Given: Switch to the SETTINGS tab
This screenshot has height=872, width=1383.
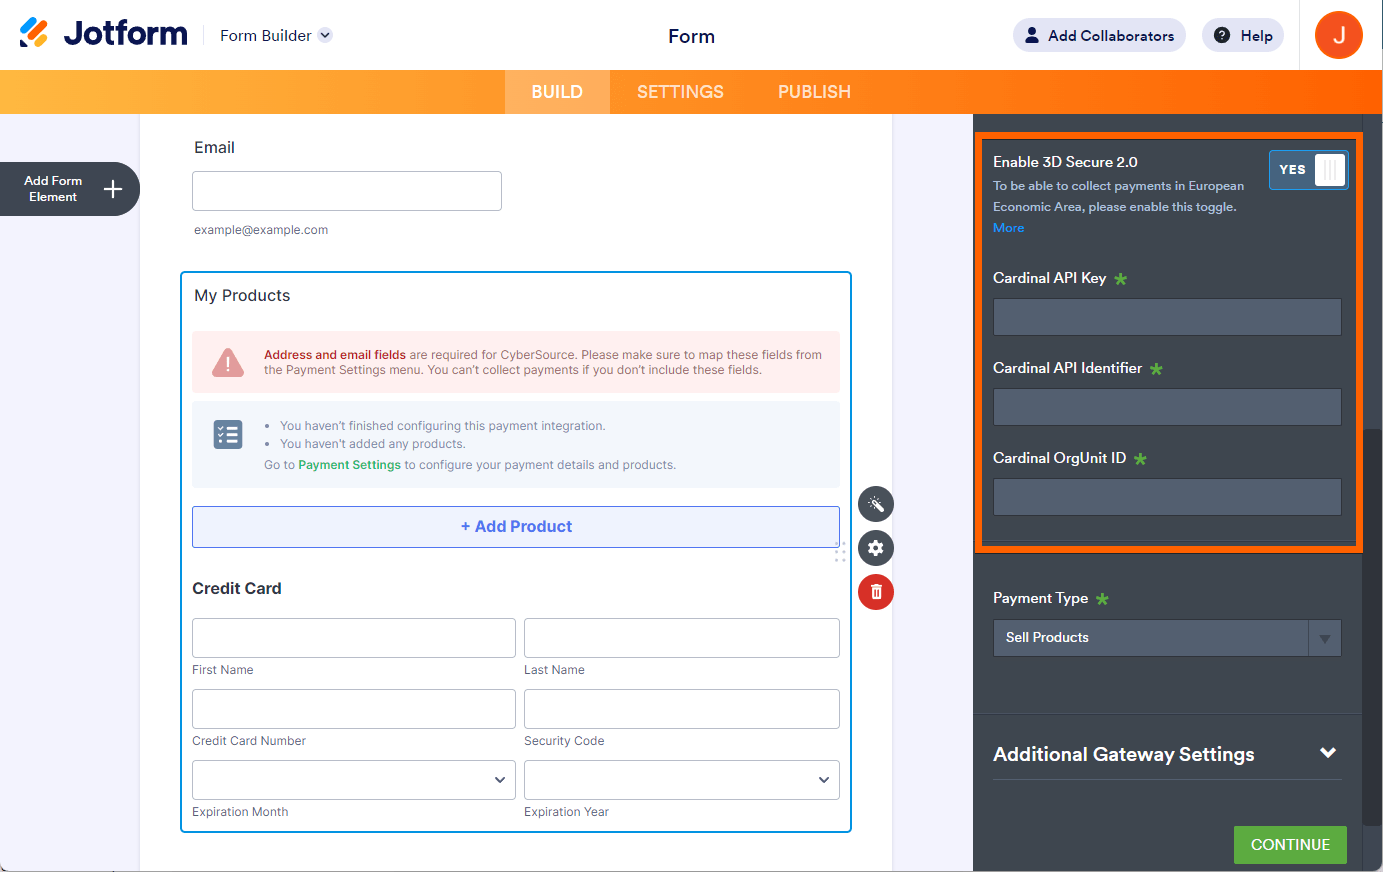Looking at the screenshot, I should click(x=680, y=92).
